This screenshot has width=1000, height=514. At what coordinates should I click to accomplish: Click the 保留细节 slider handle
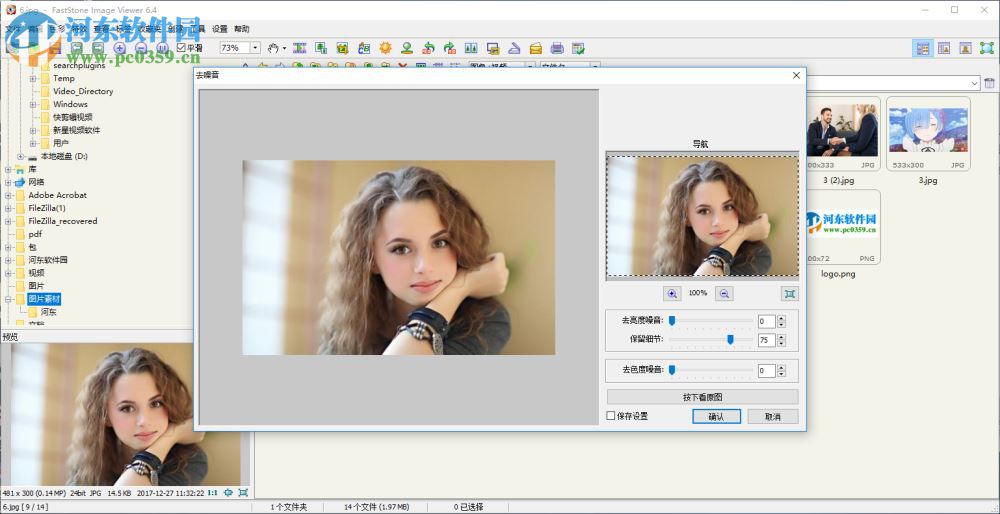(731, 340)
